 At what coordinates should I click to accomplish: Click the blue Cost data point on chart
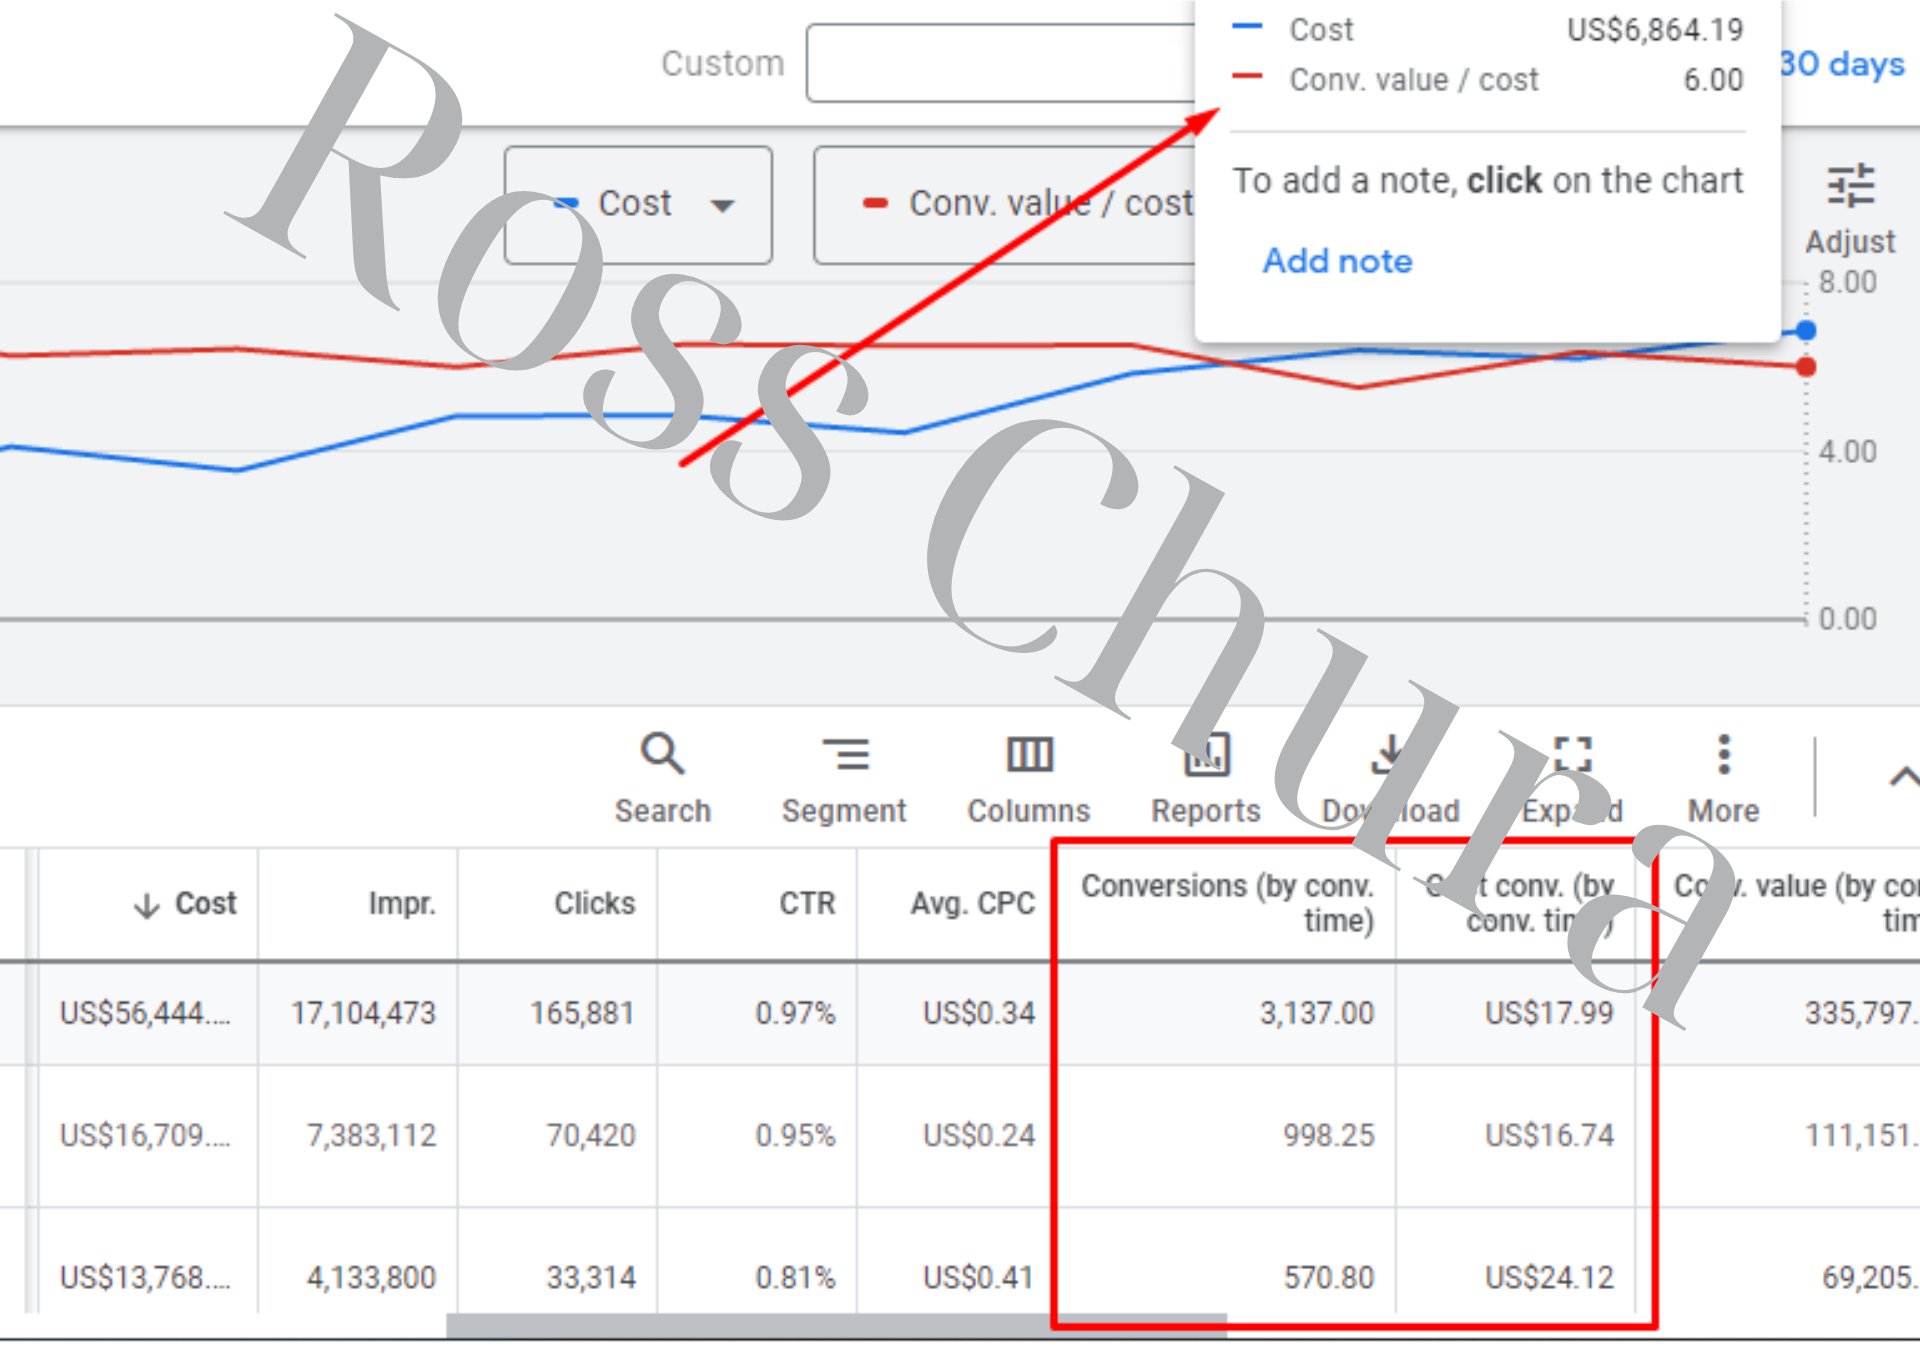pos(1806,331)
